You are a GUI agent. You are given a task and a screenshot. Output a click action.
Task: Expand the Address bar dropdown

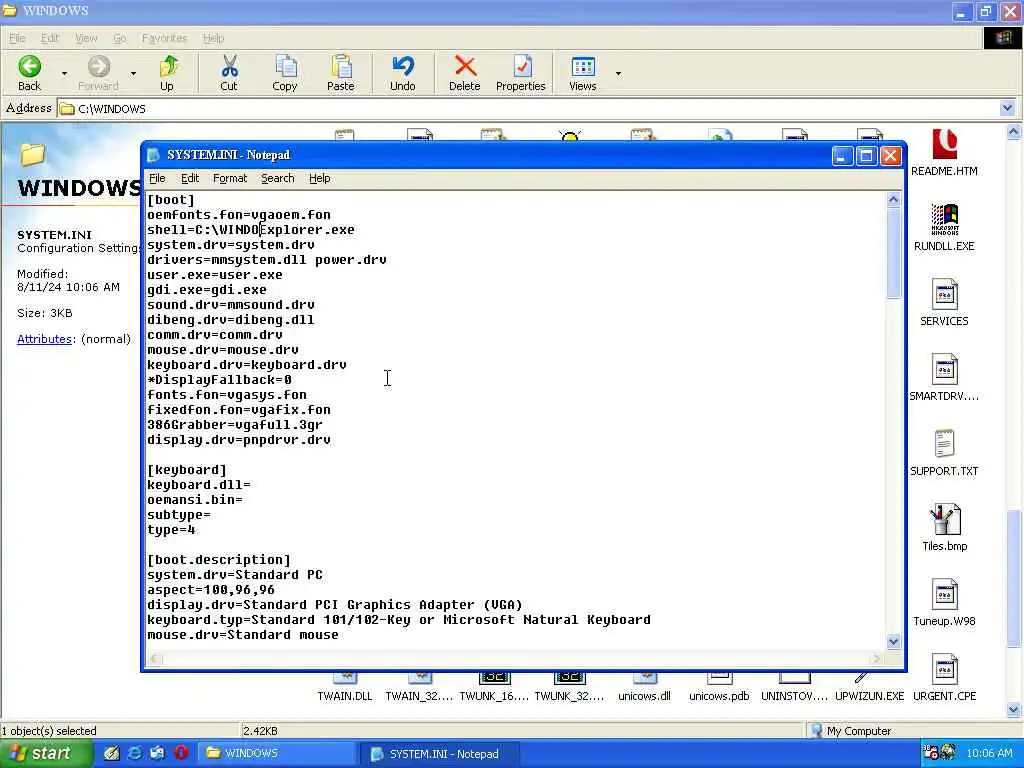pyautogui.click(x=1007, y=108)
